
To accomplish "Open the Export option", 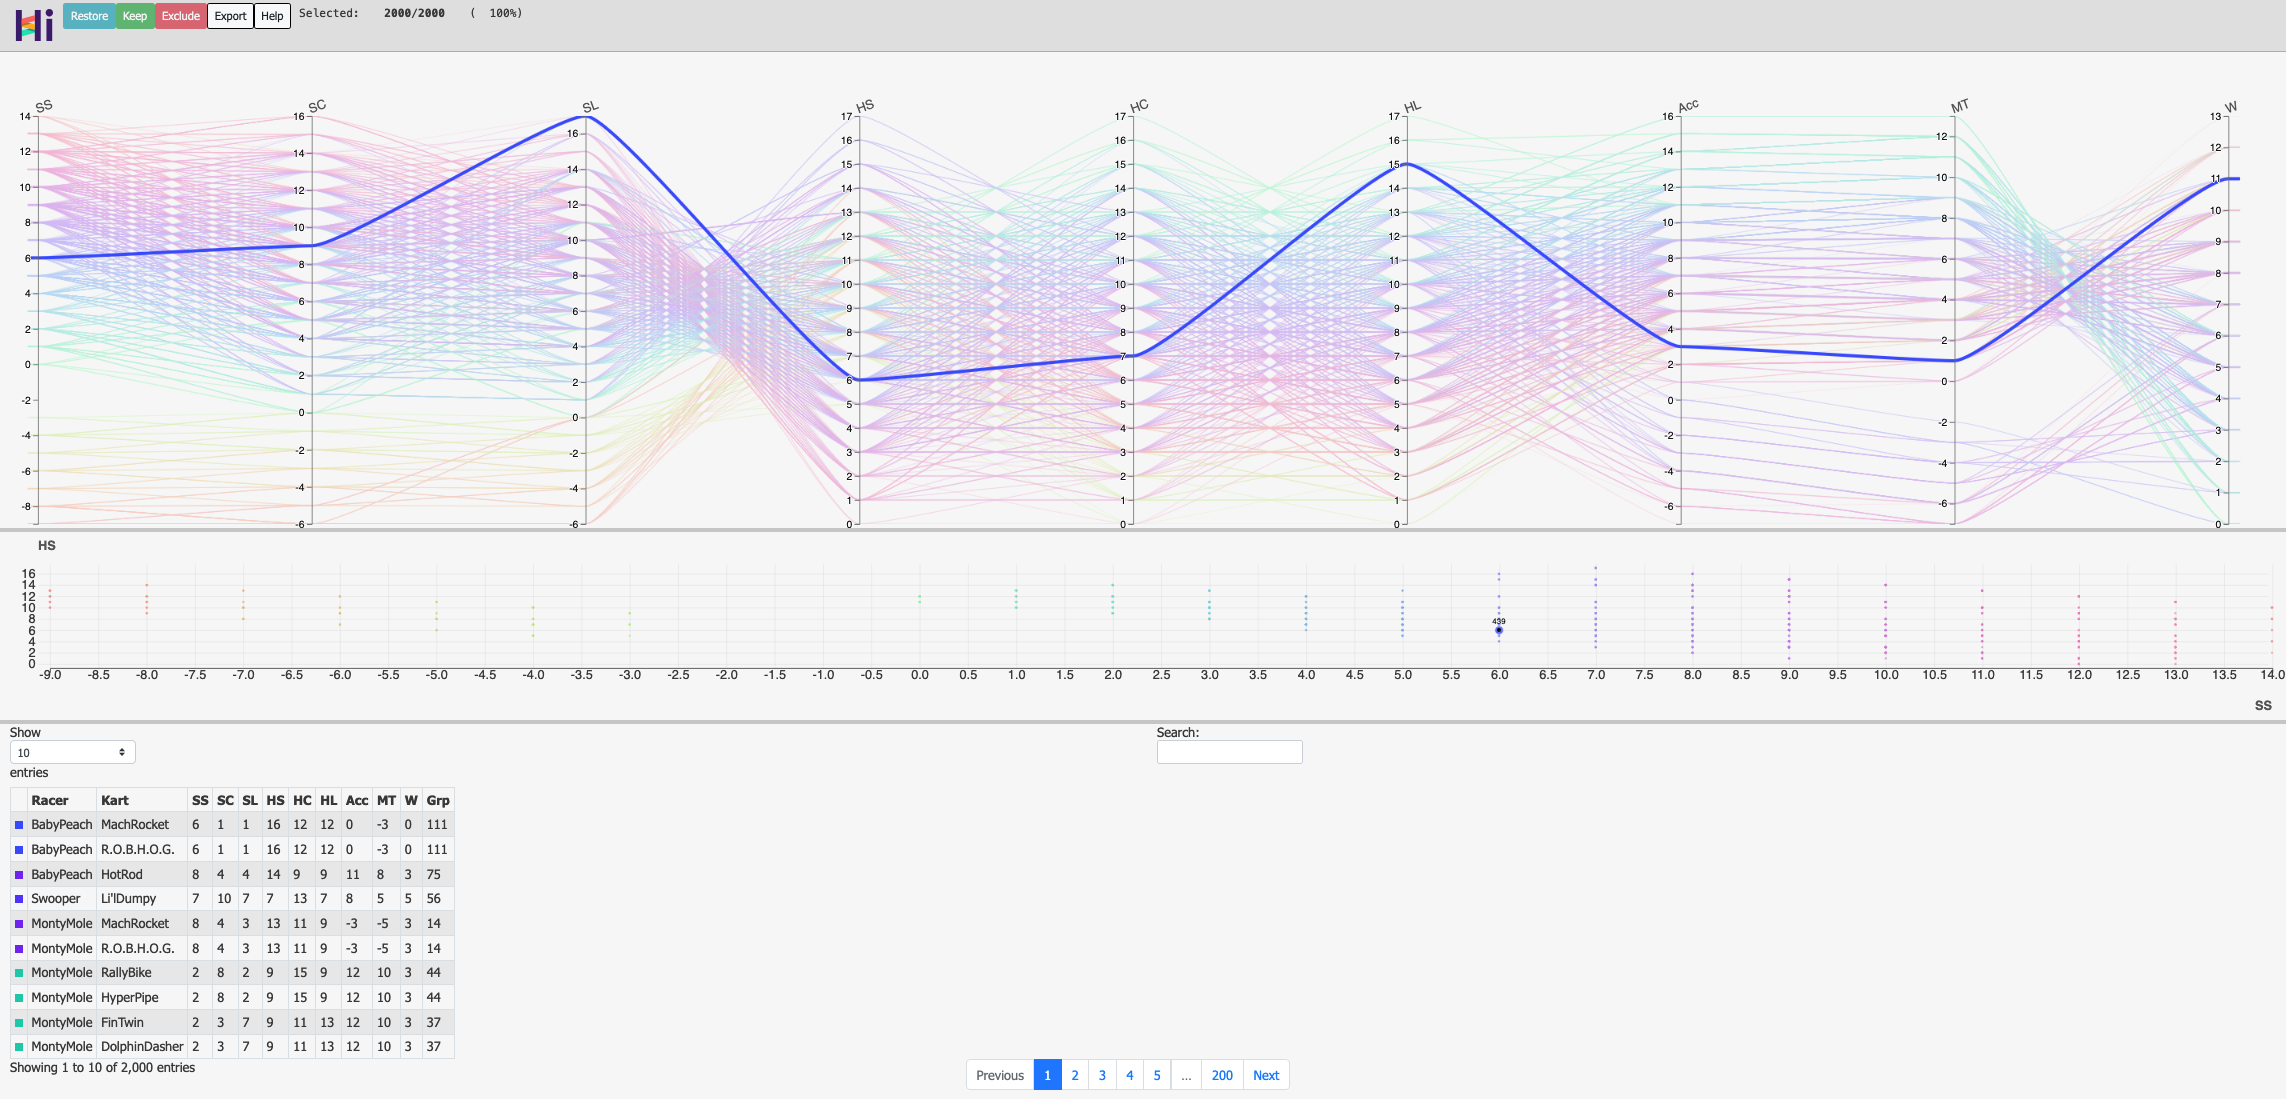I will (x=230, y=16).
